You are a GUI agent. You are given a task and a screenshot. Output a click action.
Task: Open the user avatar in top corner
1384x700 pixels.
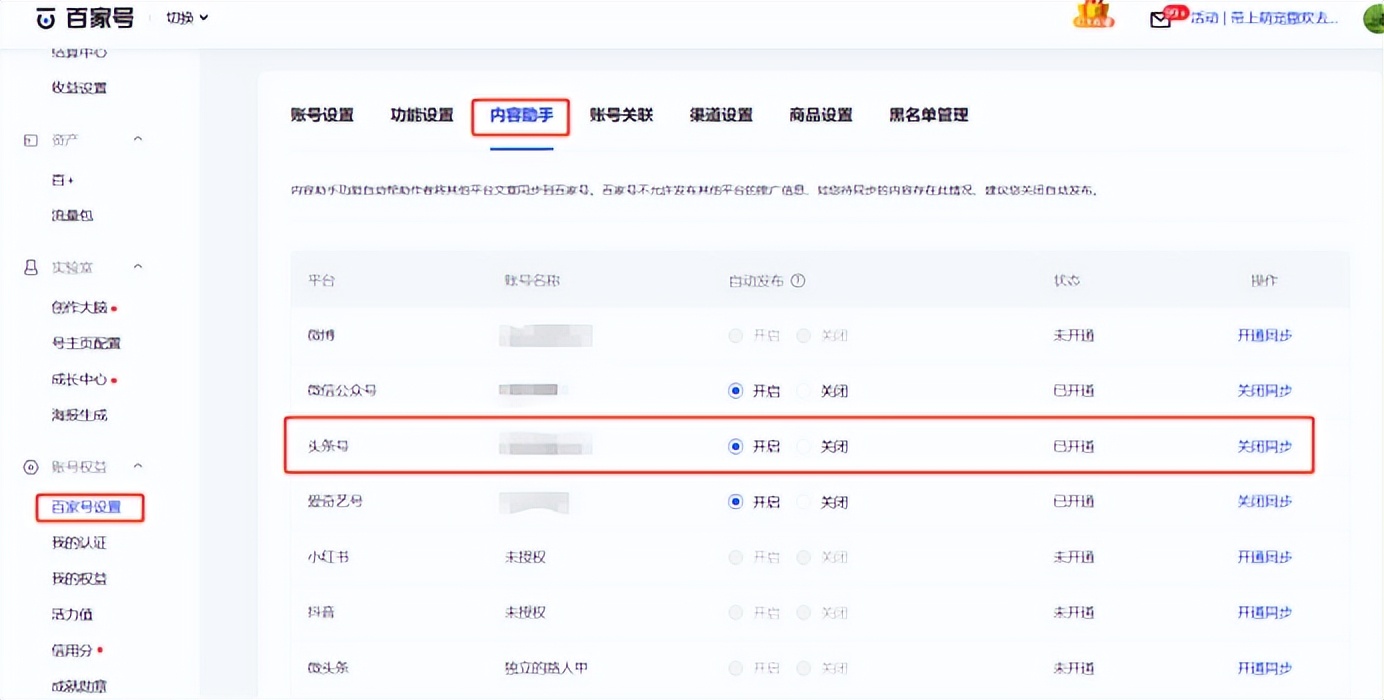point(1374,18)
